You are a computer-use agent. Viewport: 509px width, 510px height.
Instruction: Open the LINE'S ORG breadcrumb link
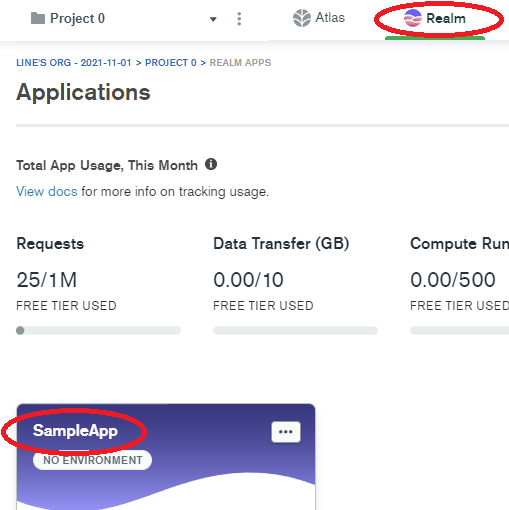(74, 63)
